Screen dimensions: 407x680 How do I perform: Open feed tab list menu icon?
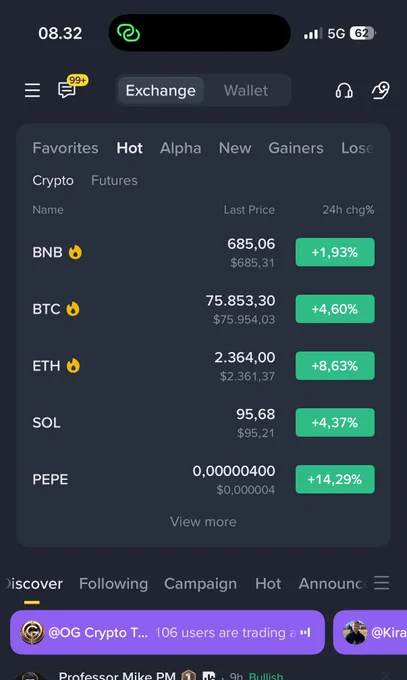381,583
